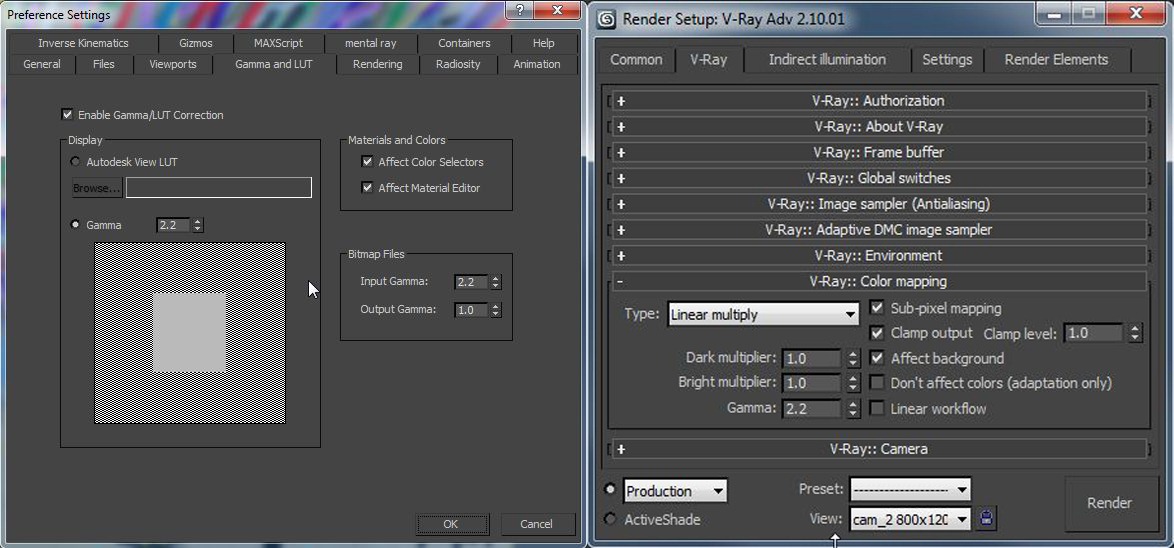Open the Containers tab

pyautogui.click(x=464, y=43)
